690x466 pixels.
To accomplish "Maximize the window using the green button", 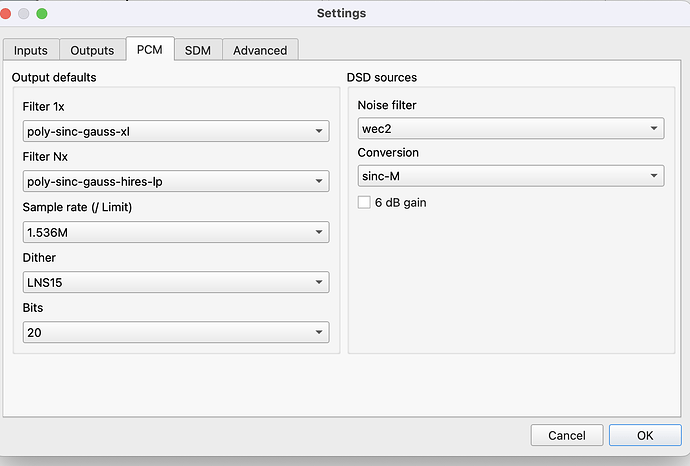I will pyautogui.click(x=42, y=14).
